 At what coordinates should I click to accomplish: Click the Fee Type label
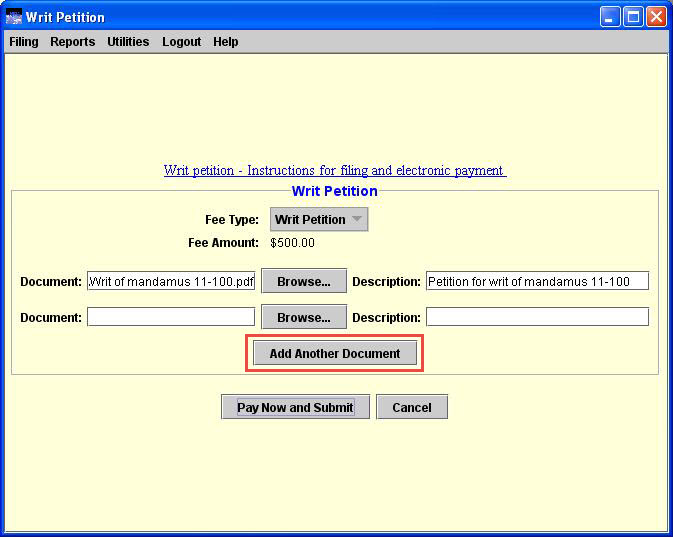(232, 220)
